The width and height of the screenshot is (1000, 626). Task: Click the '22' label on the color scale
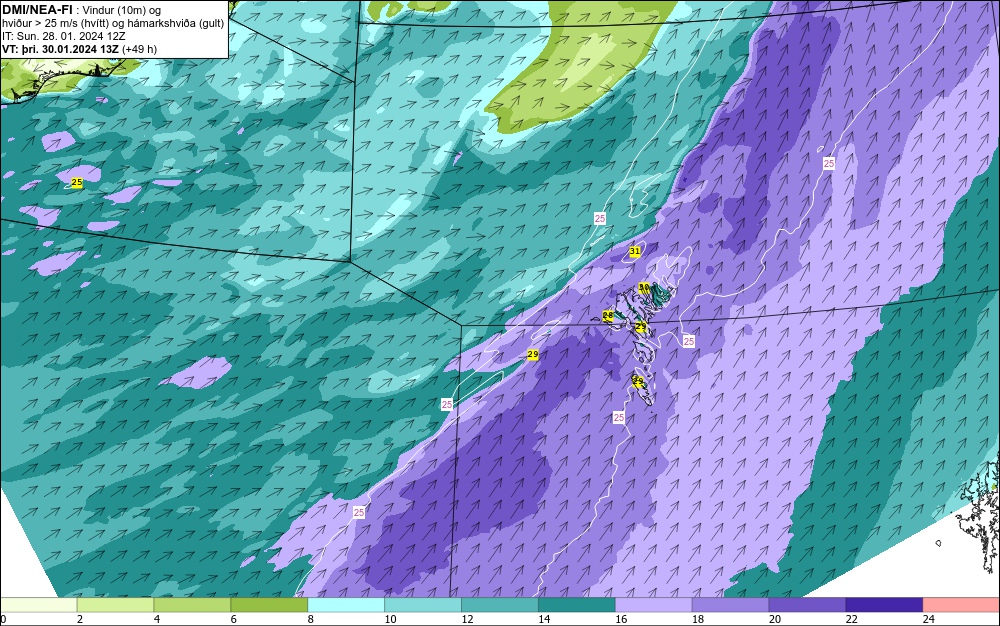pos(851,619)
